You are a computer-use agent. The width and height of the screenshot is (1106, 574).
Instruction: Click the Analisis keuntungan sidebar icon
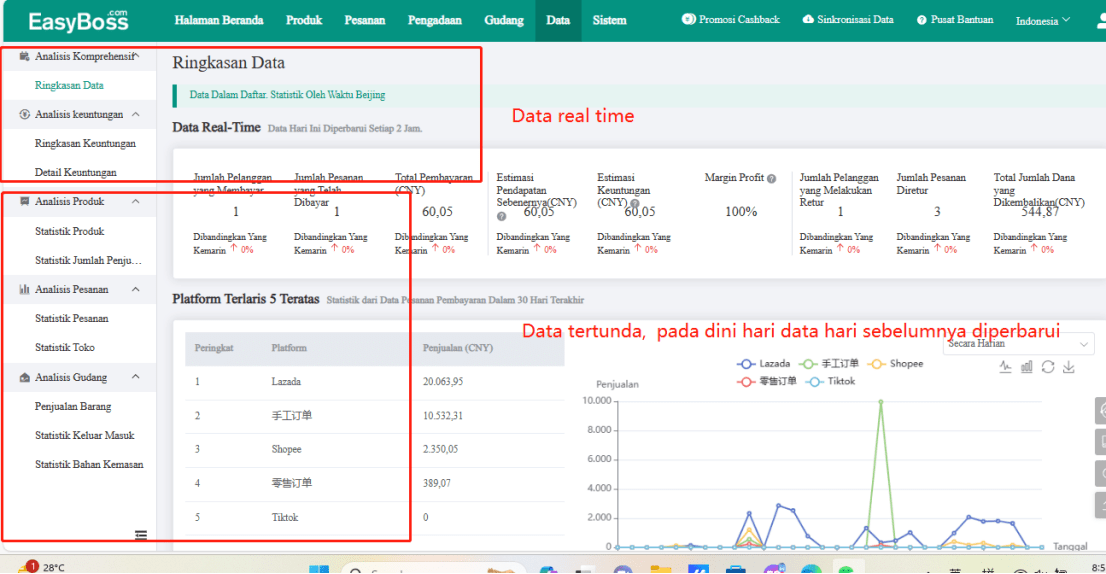coord(24,114)
